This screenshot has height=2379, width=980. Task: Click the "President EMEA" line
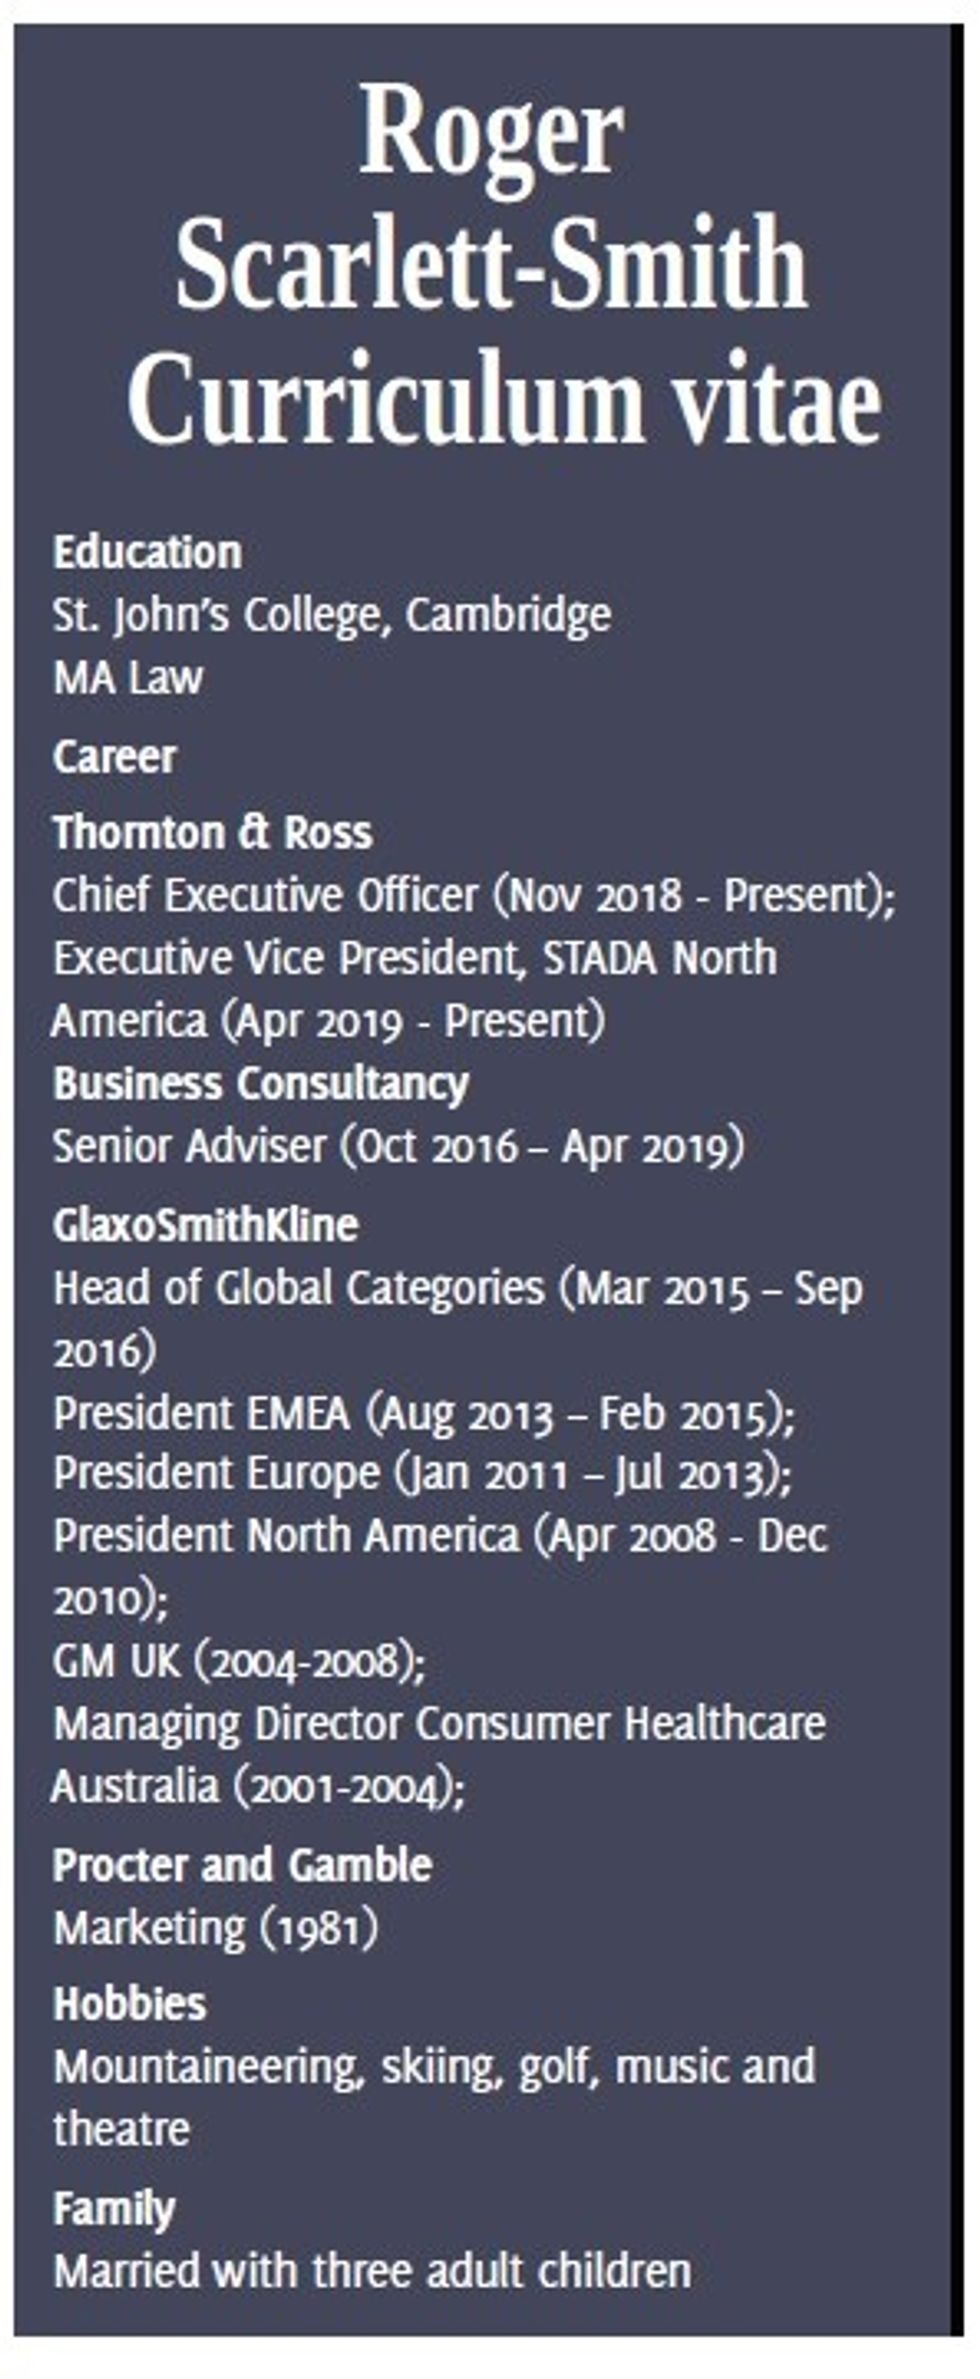[424, 1414]
